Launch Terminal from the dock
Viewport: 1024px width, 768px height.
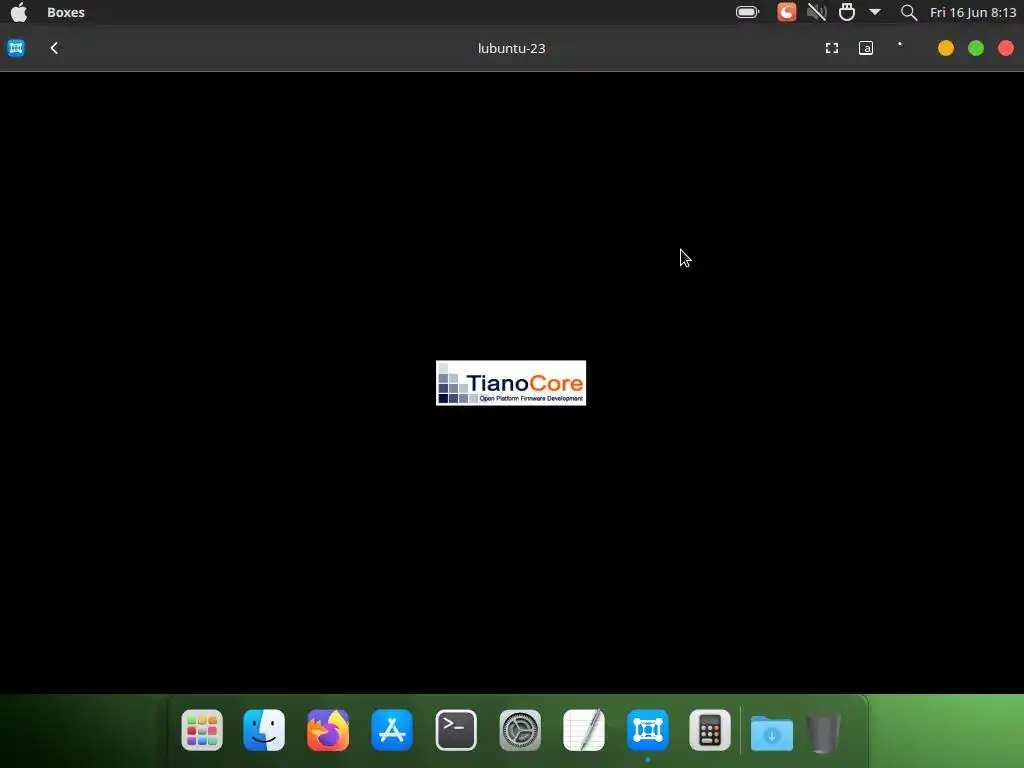[456, 730]
